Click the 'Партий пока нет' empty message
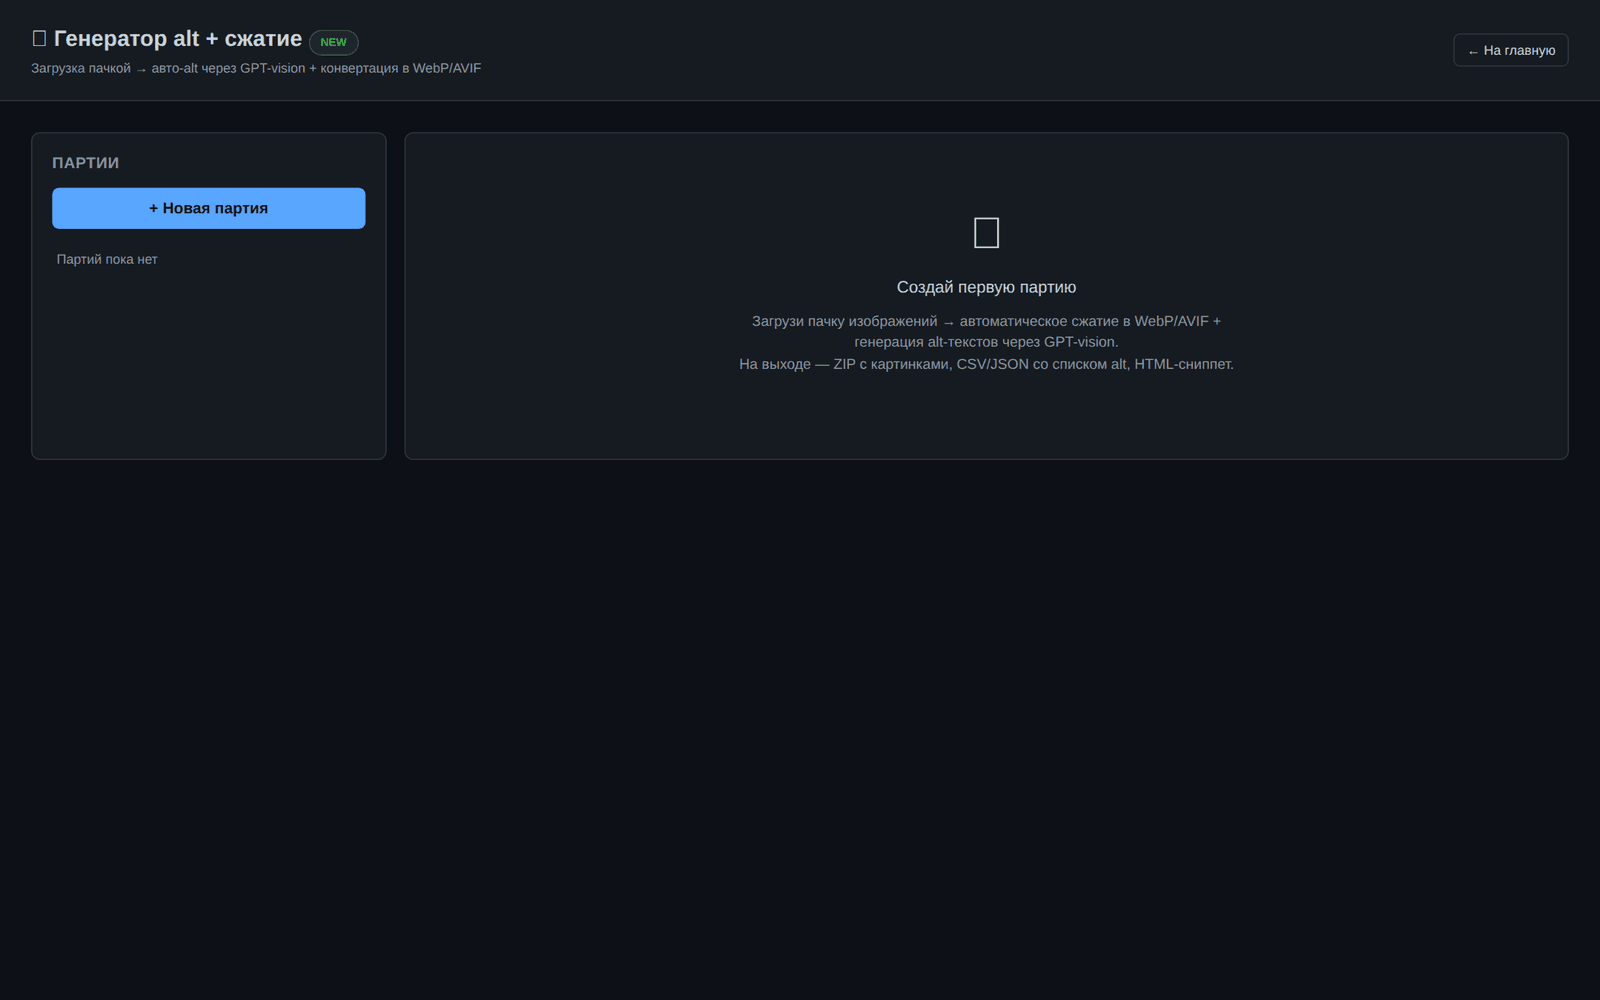1600x1000 pixels. [107, 259]
